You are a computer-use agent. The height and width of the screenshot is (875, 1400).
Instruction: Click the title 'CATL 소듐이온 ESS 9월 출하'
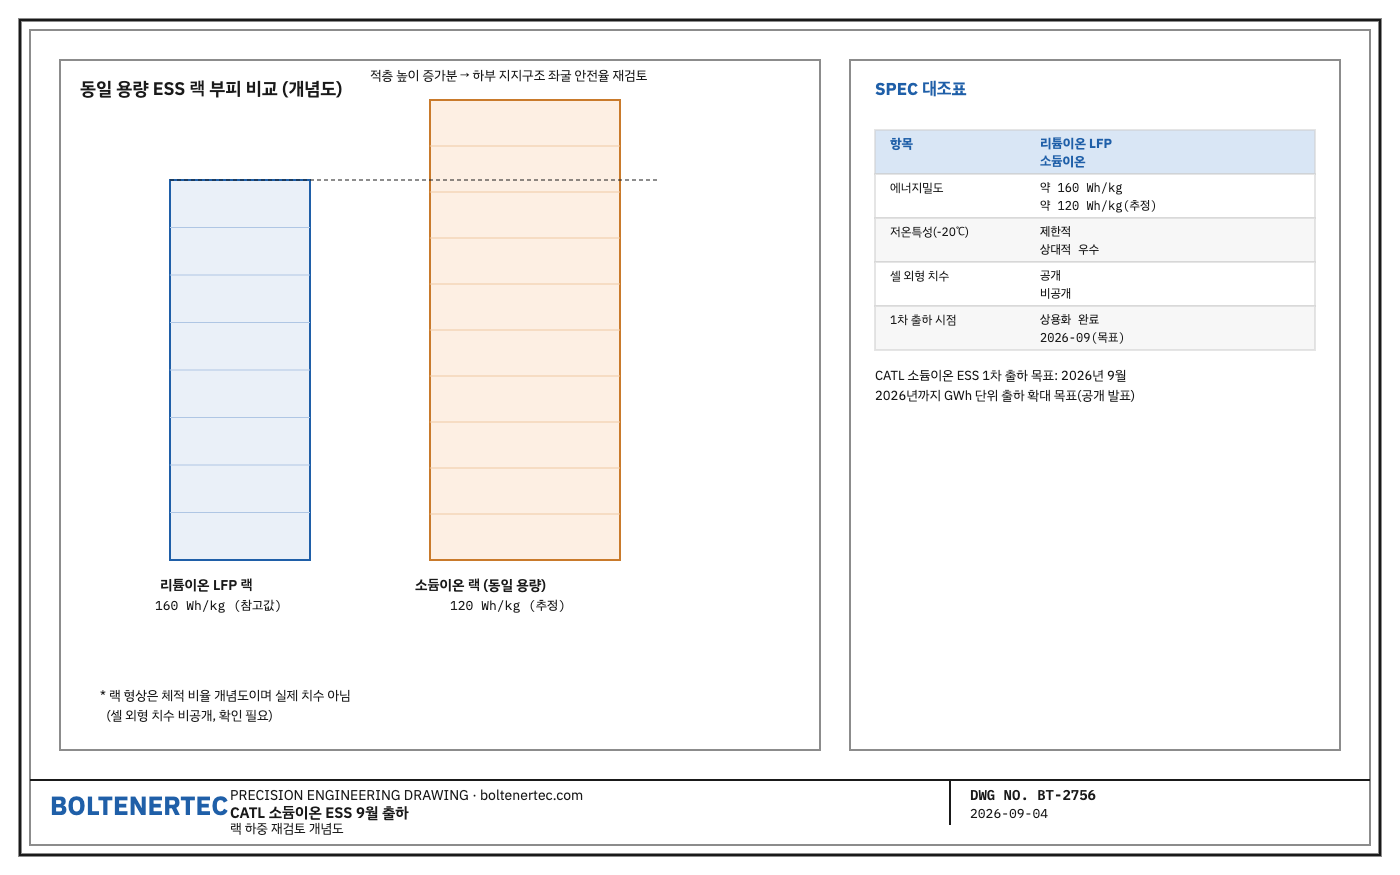click(319, 813)
